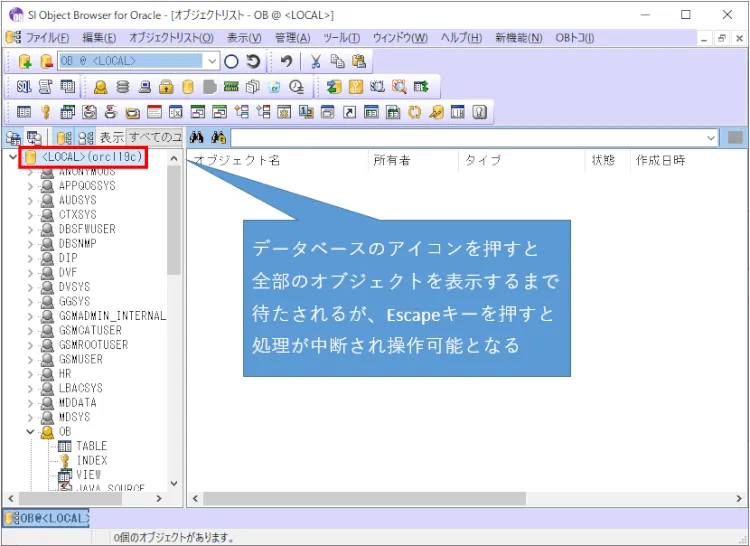Select the INDEX node under OB
The width and height of the screenshot is (750, 546).
92,460
